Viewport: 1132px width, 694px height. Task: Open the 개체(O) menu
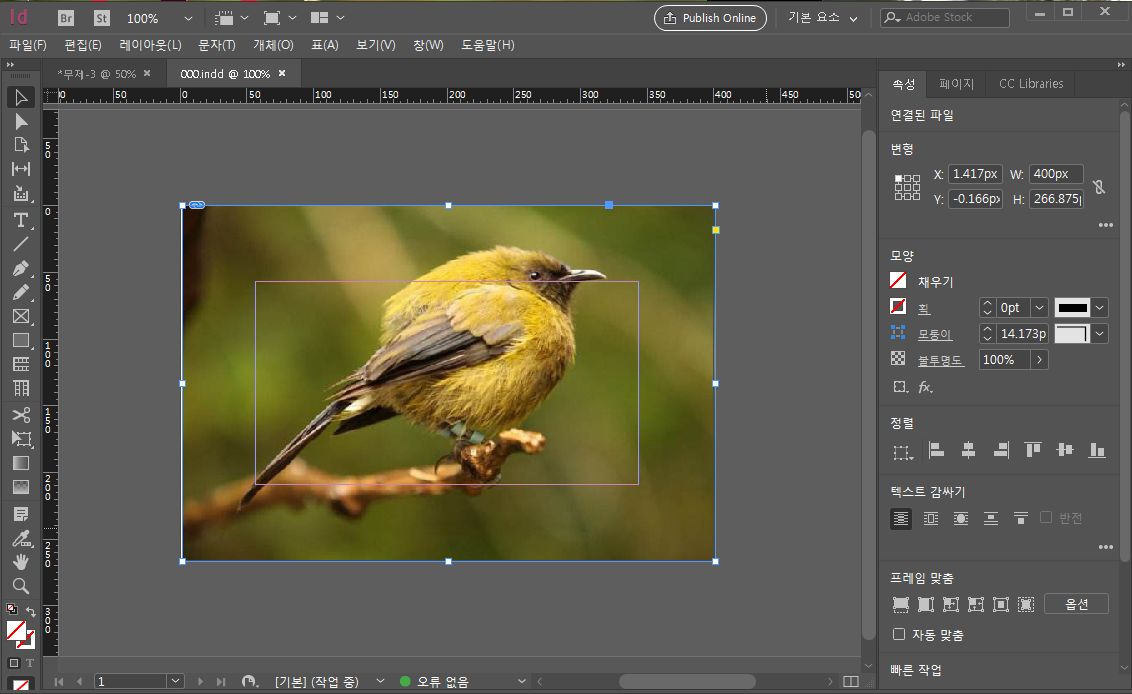273,45
